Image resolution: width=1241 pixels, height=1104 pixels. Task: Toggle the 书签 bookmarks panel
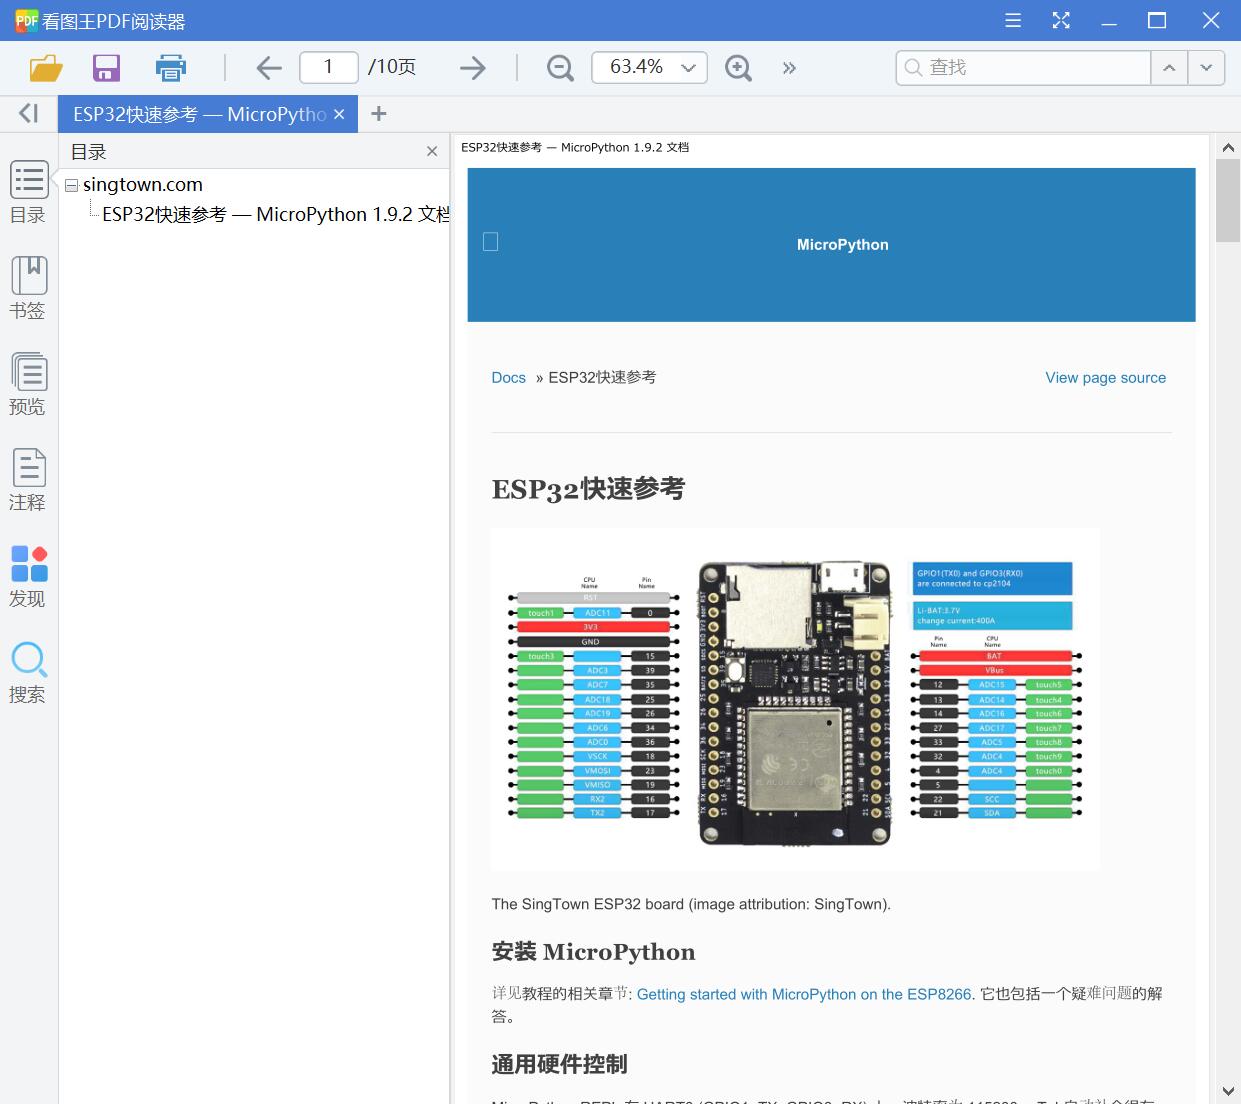[28, 277]
